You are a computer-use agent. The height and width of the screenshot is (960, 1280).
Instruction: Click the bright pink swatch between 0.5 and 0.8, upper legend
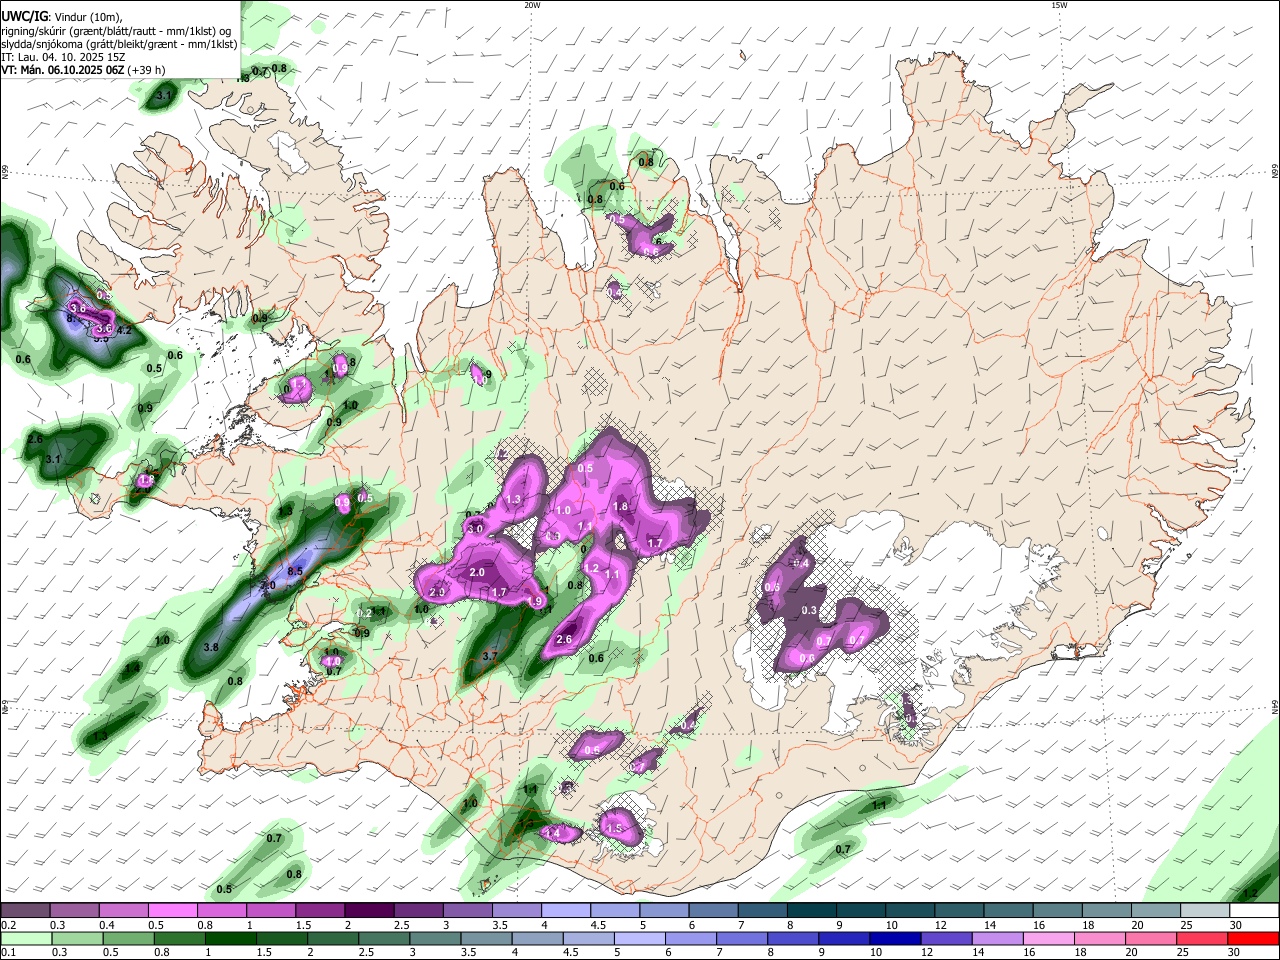(172, 910)
